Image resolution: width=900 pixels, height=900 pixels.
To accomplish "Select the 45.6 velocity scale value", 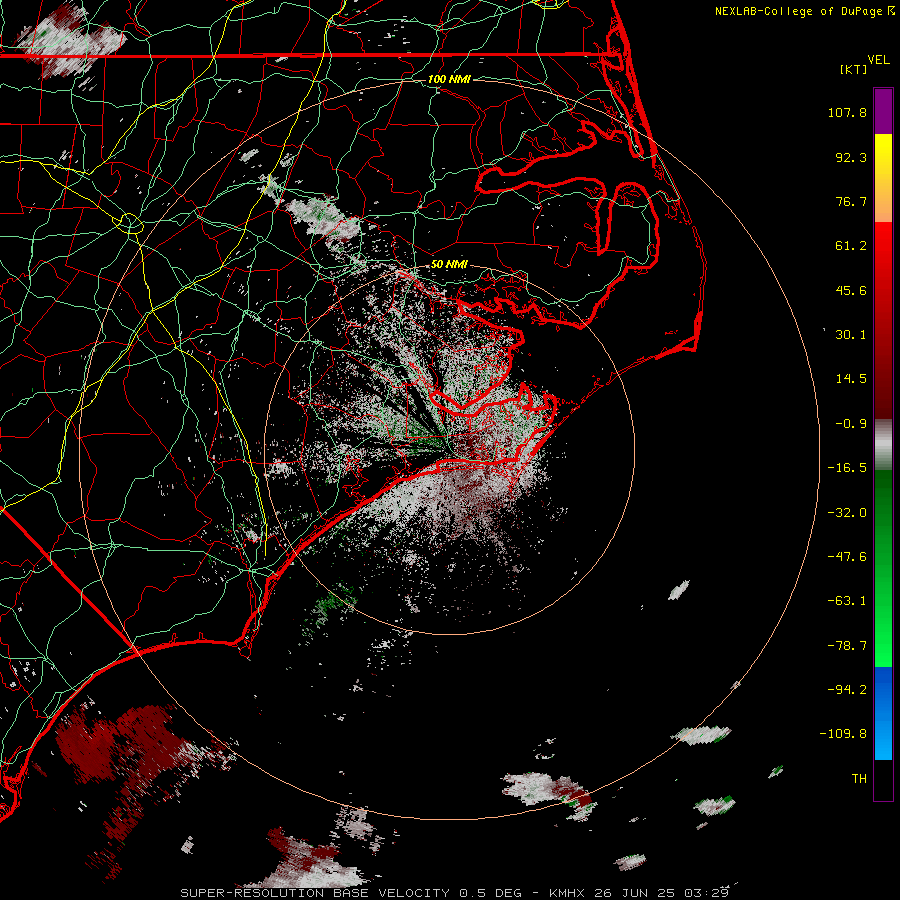I will tap(851, 290).
